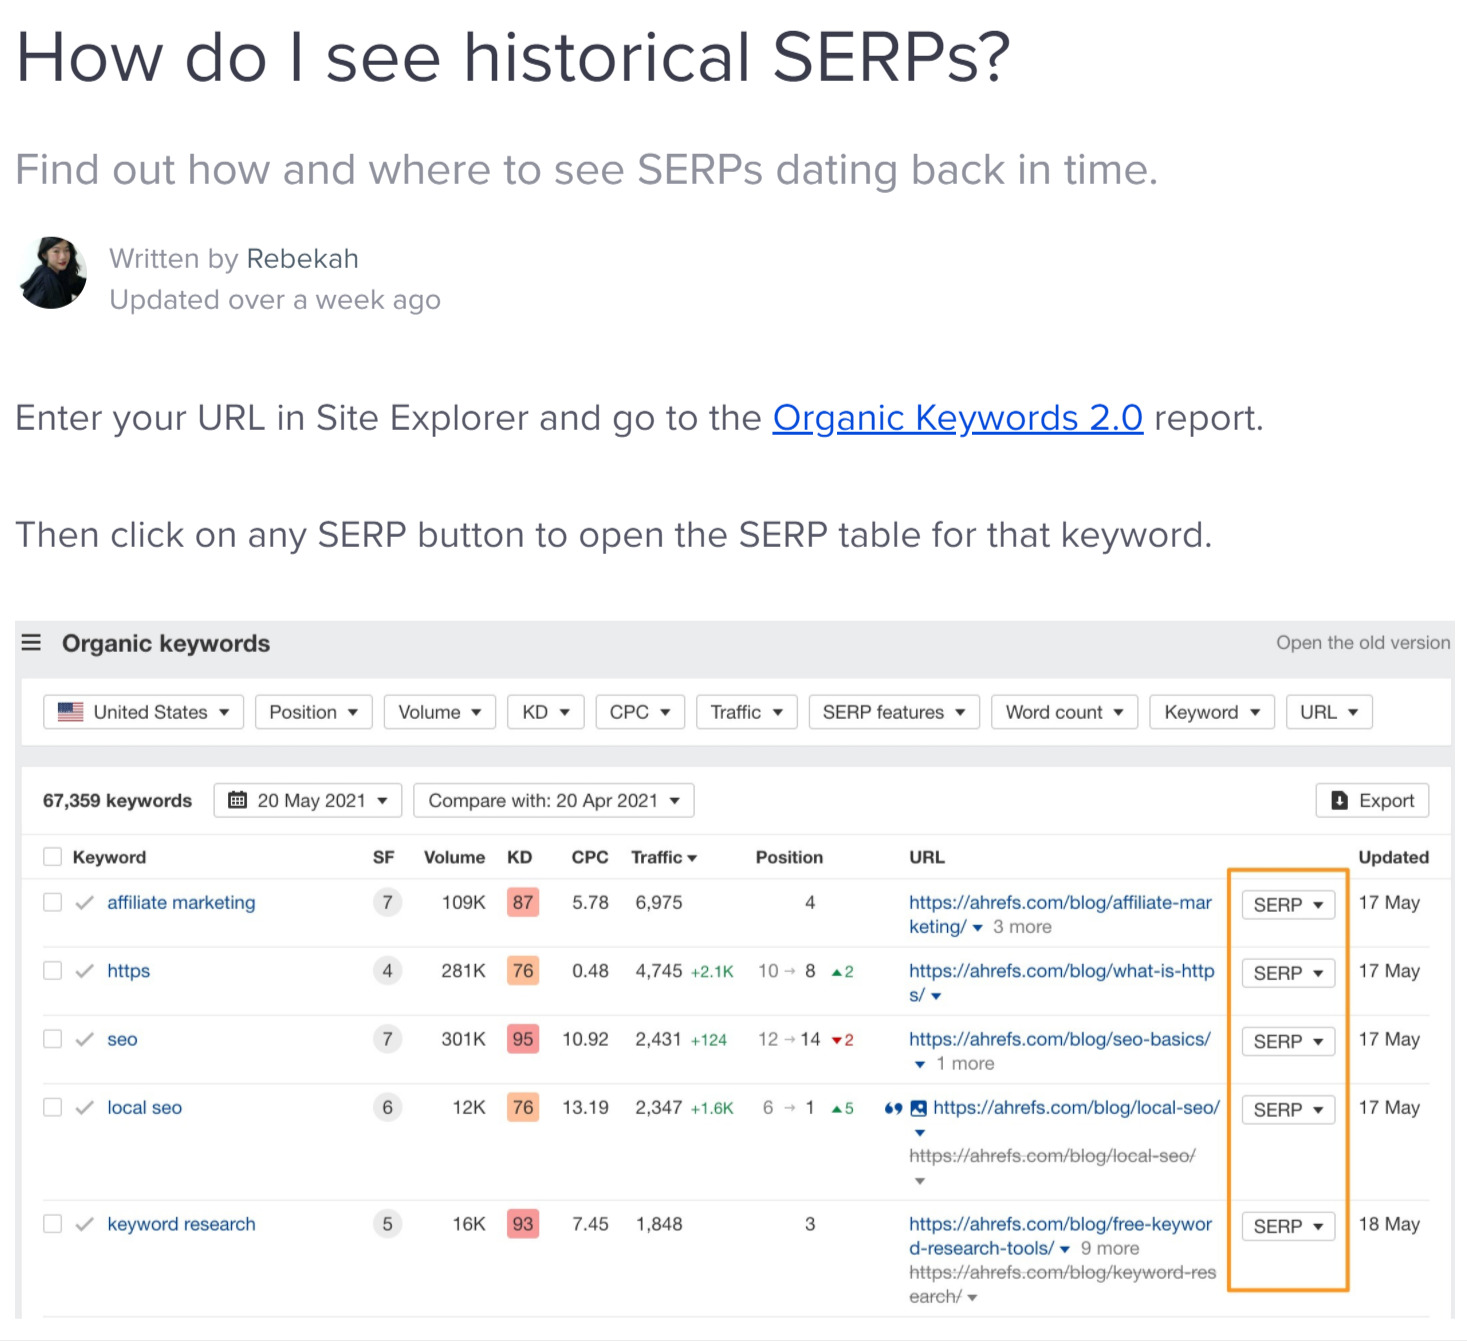1467x1341 pixels.
Task: Toggle the select-all keywords checkbox
Action: (52, 856)
